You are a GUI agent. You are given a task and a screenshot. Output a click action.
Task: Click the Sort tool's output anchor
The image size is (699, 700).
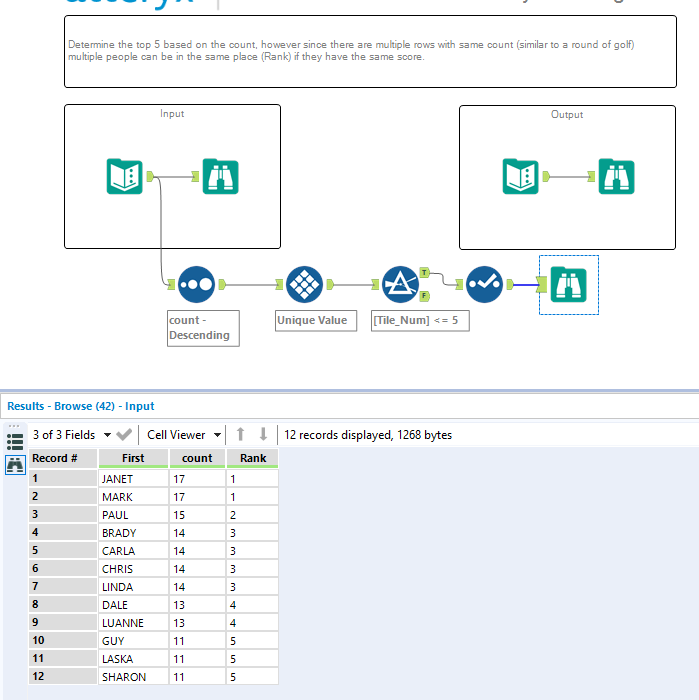[x=222, y=284]
